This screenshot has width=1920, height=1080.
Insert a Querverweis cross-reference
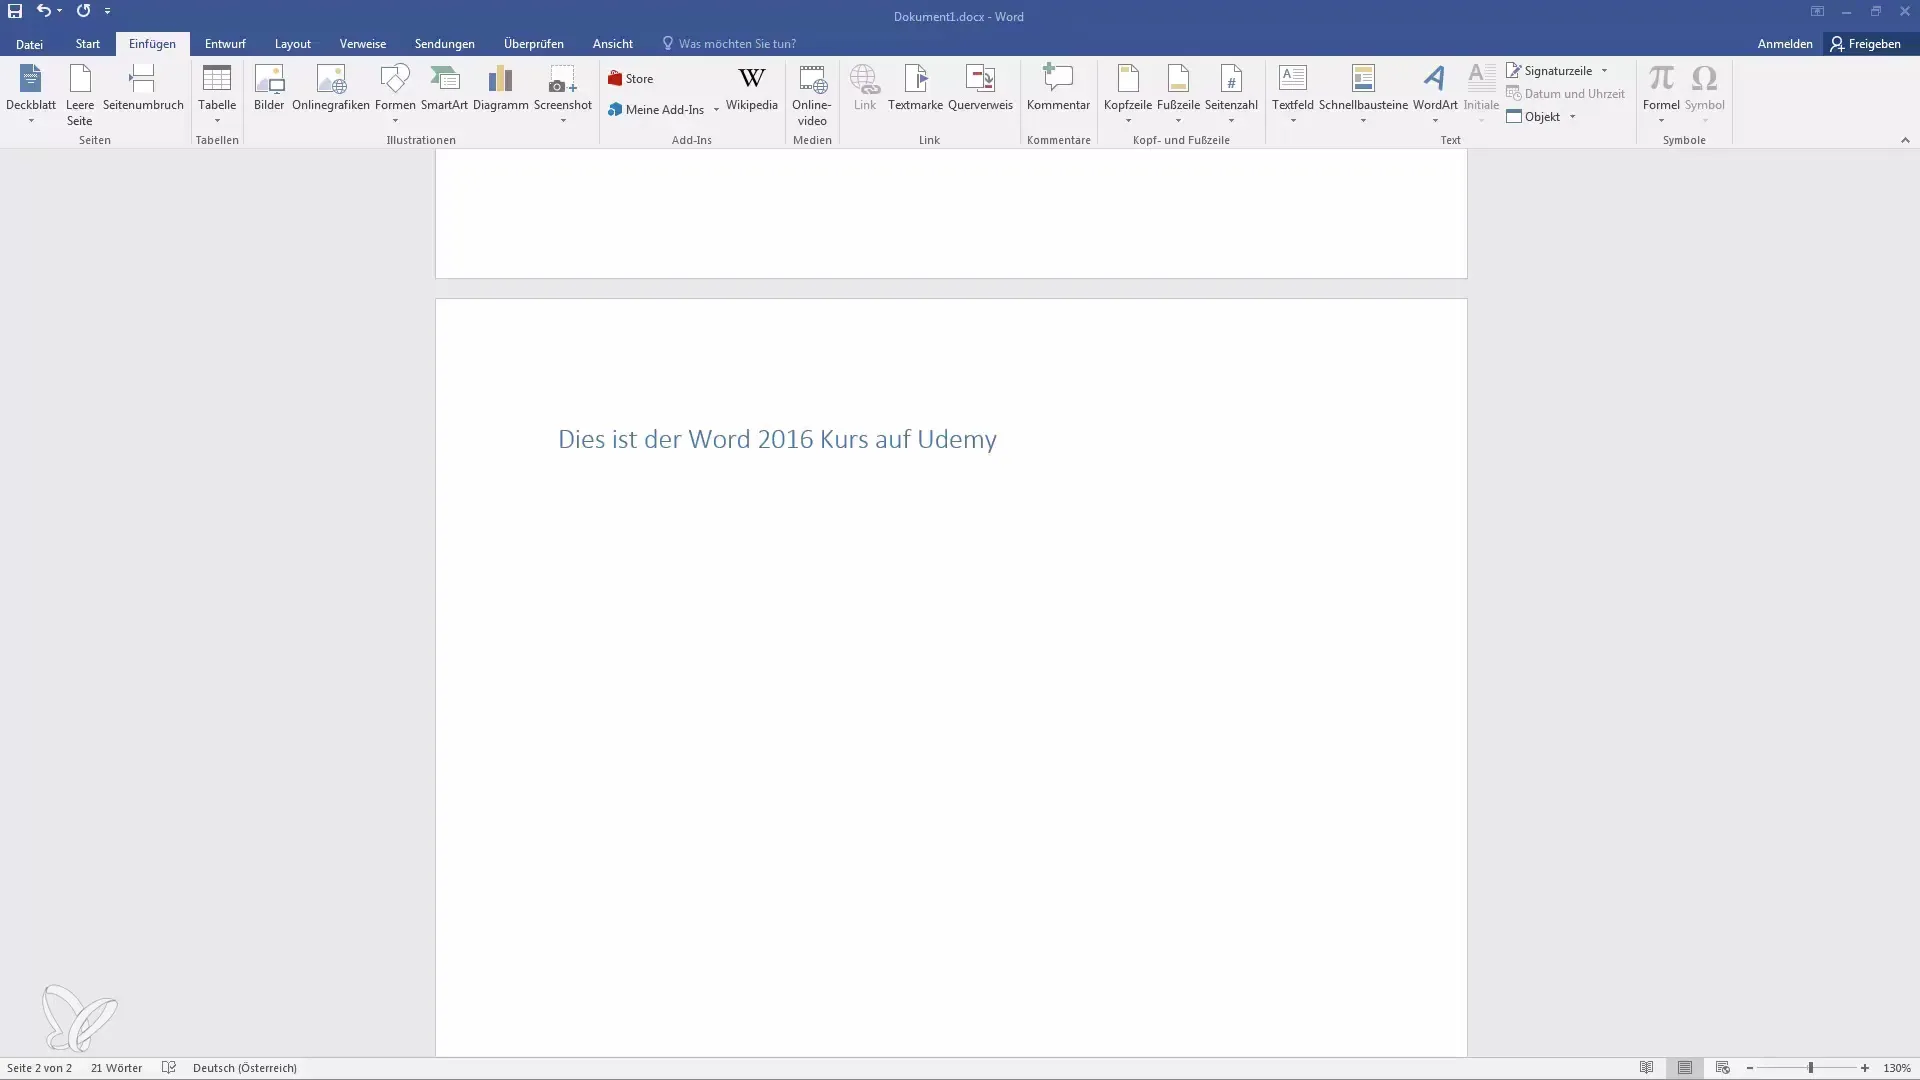(x=980, y=88)
